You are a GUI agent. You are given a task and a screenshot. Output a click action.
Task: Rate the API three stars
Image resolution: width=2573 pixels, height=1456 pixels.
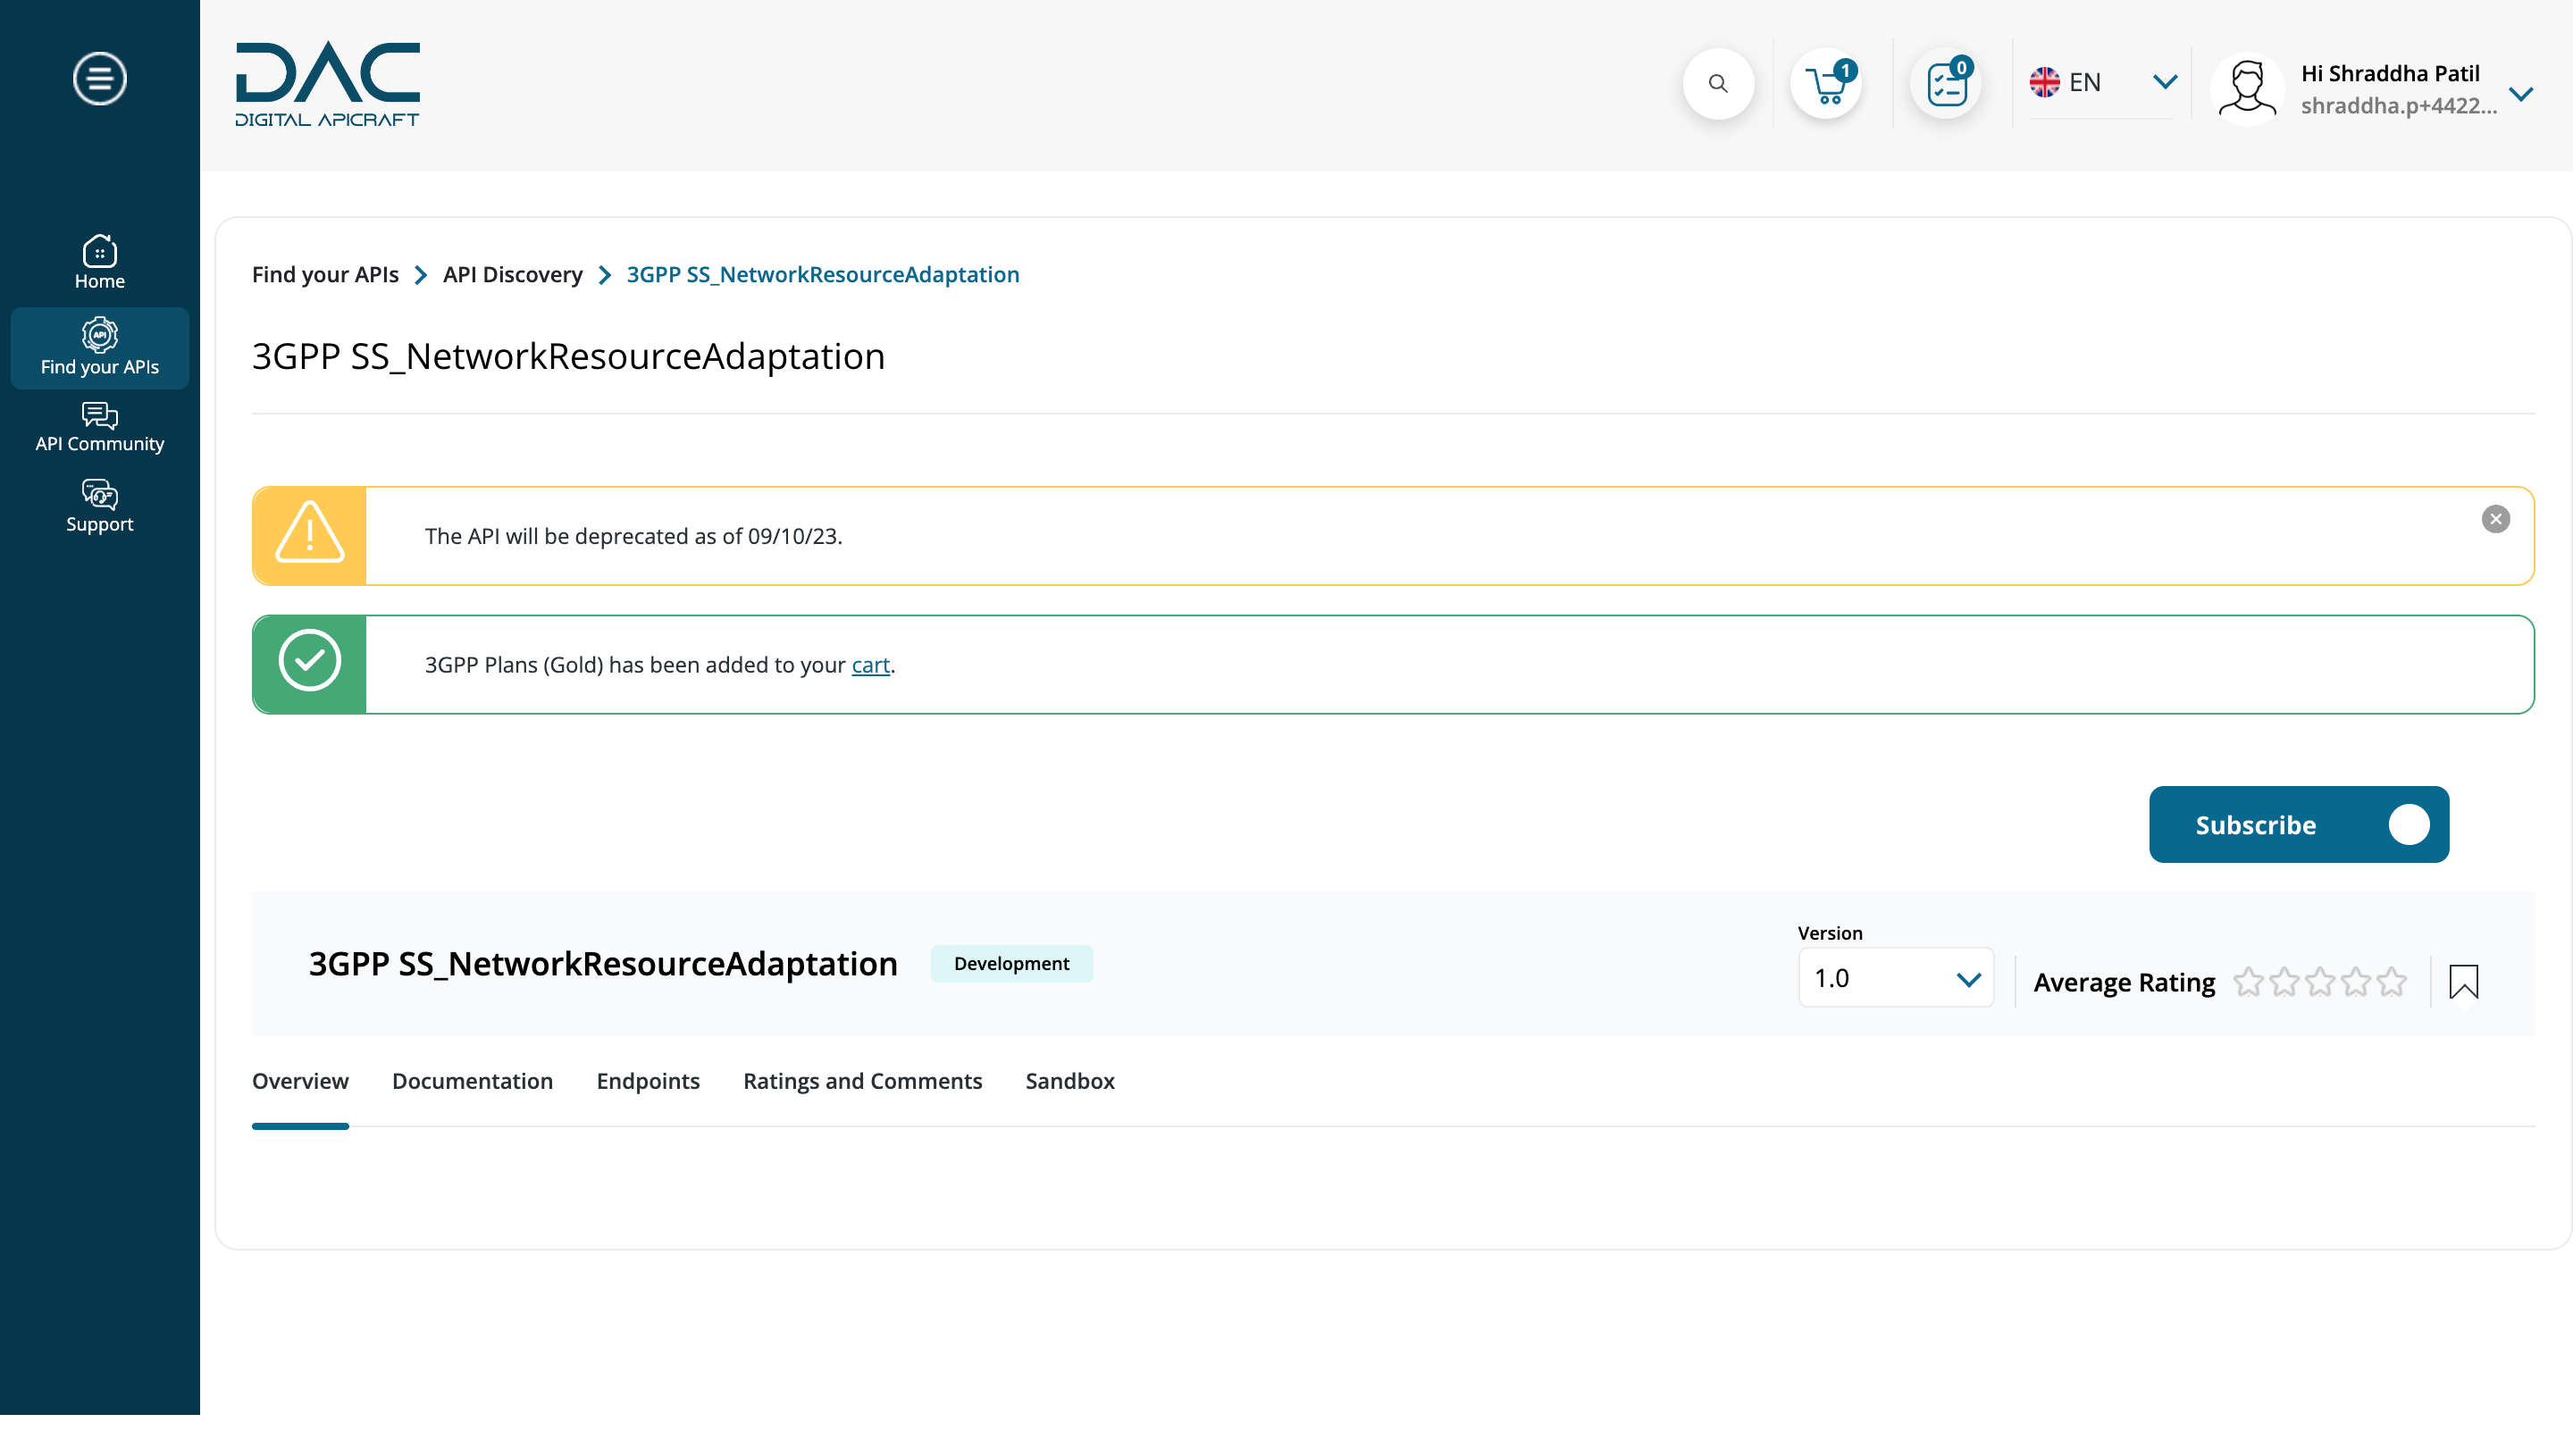tap(2320, 982)
